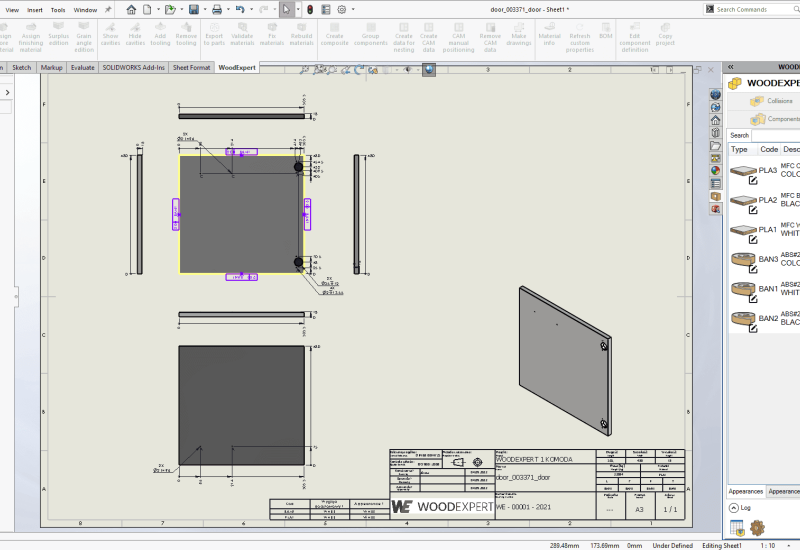This screenshot has height=550, width=800.
Task: Expand the Log section
Action: tap(732, 508)
